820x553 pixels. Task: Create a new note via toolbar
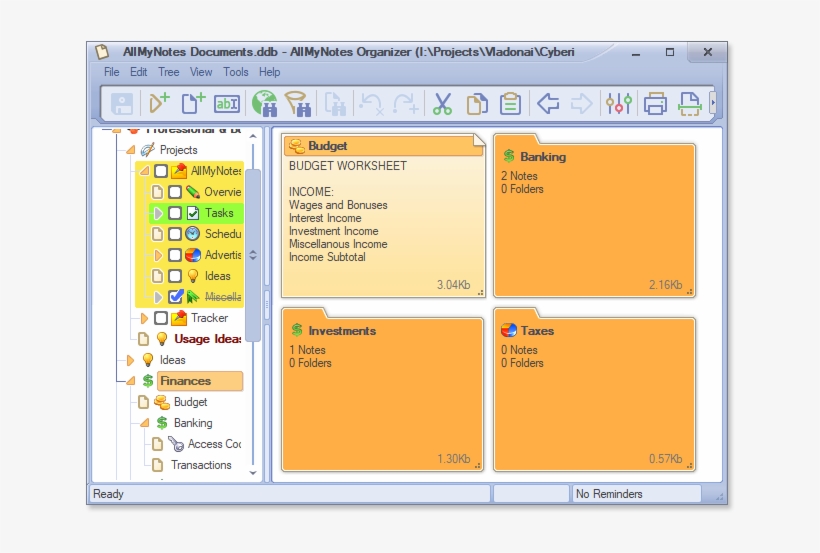pos(193,103)
